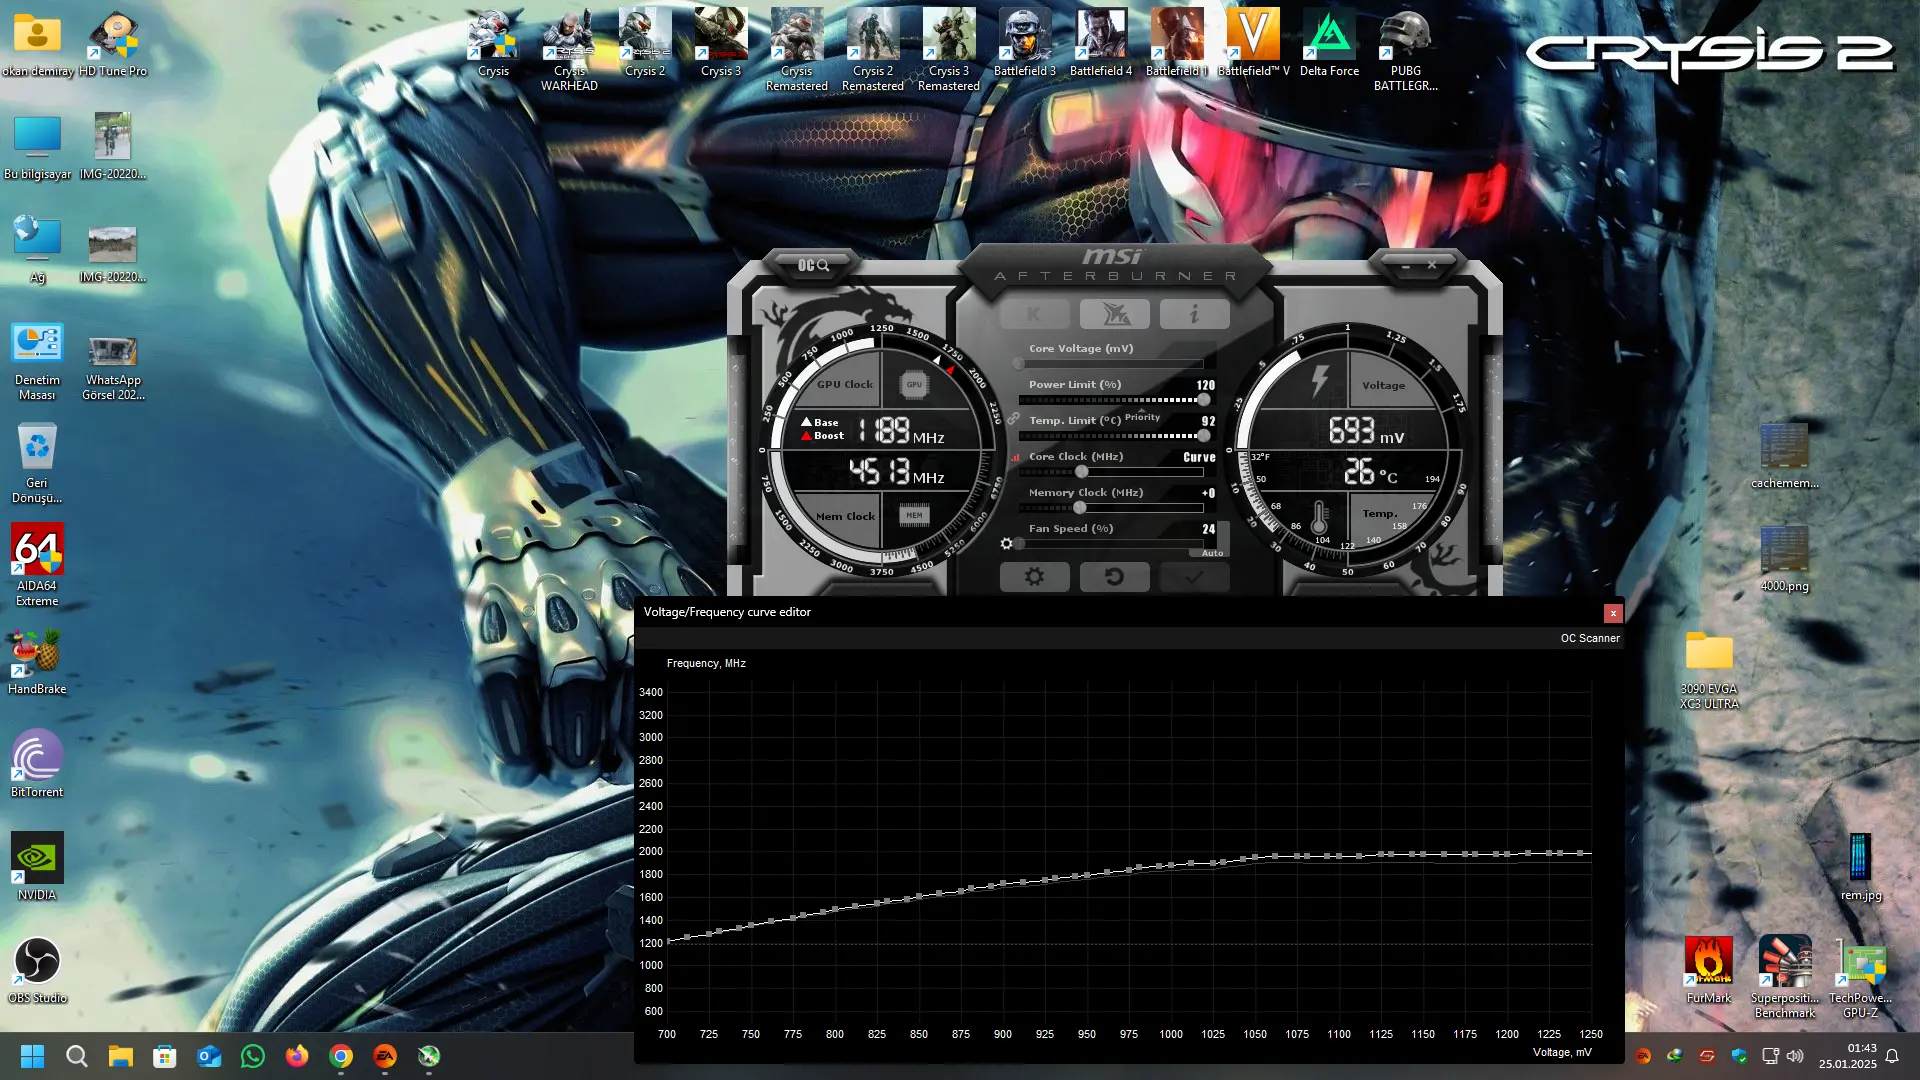Click the Power Limit value 120
The image size is (1920, 1080).
(1205, 385)
